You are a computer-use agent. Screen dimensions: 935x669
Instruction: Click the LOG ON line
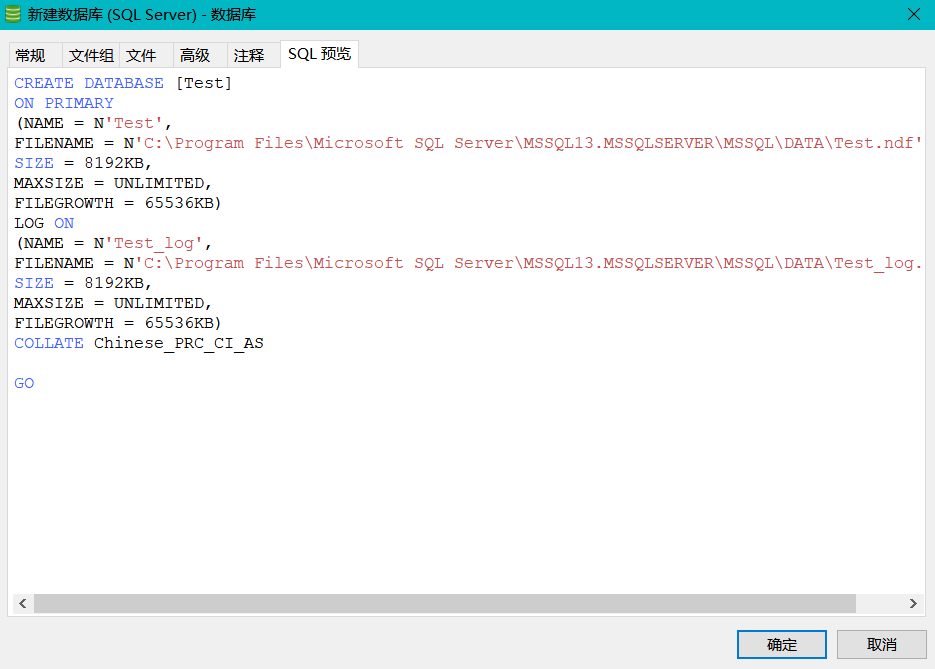coord(44,223)
